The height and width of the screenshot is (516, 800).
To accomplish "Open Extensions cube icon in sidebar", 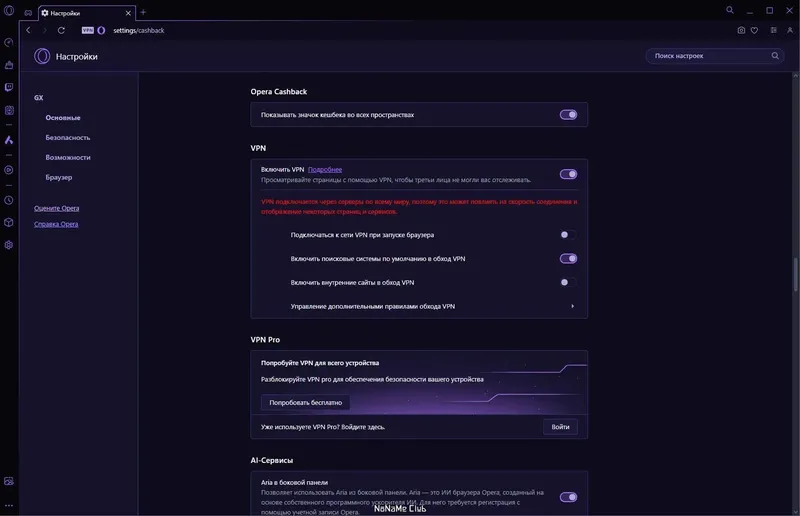I will coord(9,222).
